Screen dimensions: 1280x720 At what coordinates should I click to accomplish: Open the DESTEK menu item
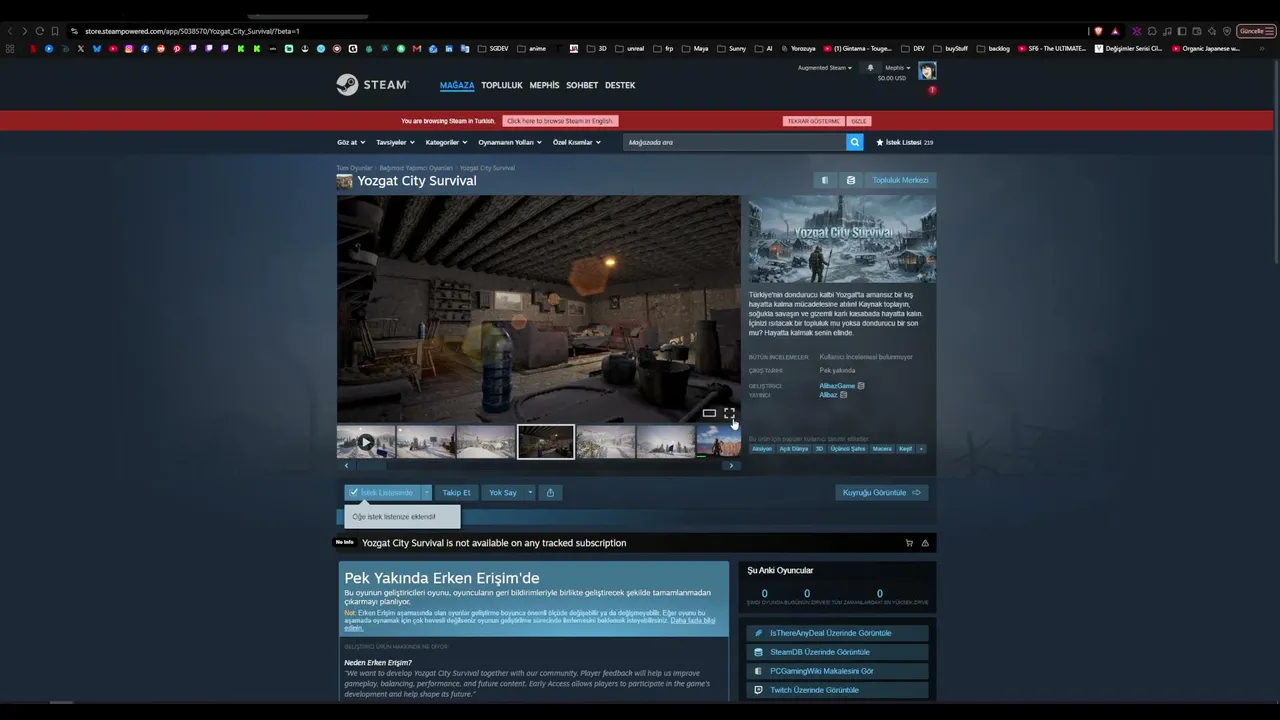[620, 85]
